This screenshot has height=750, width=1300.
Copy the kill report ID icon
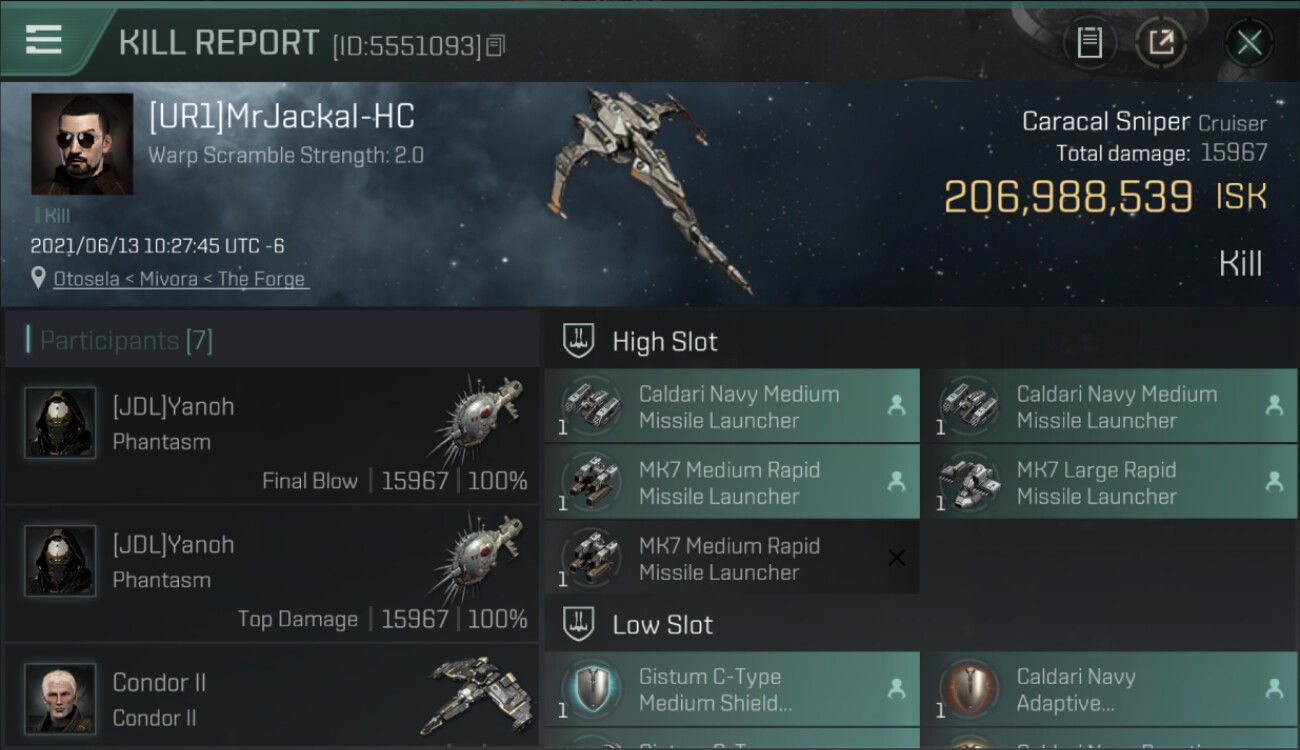click(x=497, y=45)
